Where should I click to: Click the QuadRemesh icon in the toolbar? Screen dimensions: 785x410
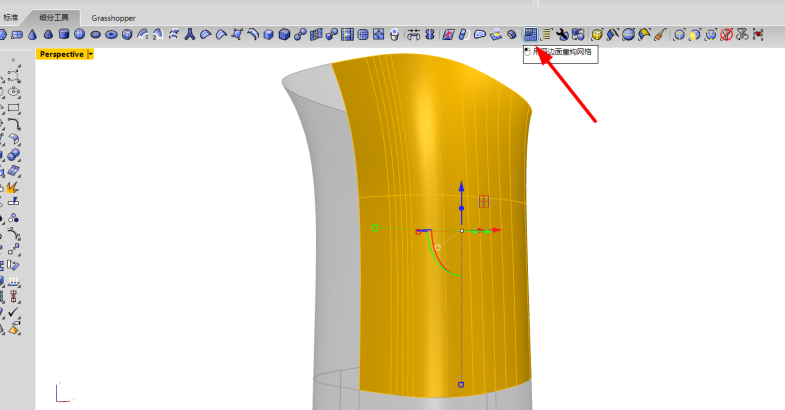click(x=530, y=34)
